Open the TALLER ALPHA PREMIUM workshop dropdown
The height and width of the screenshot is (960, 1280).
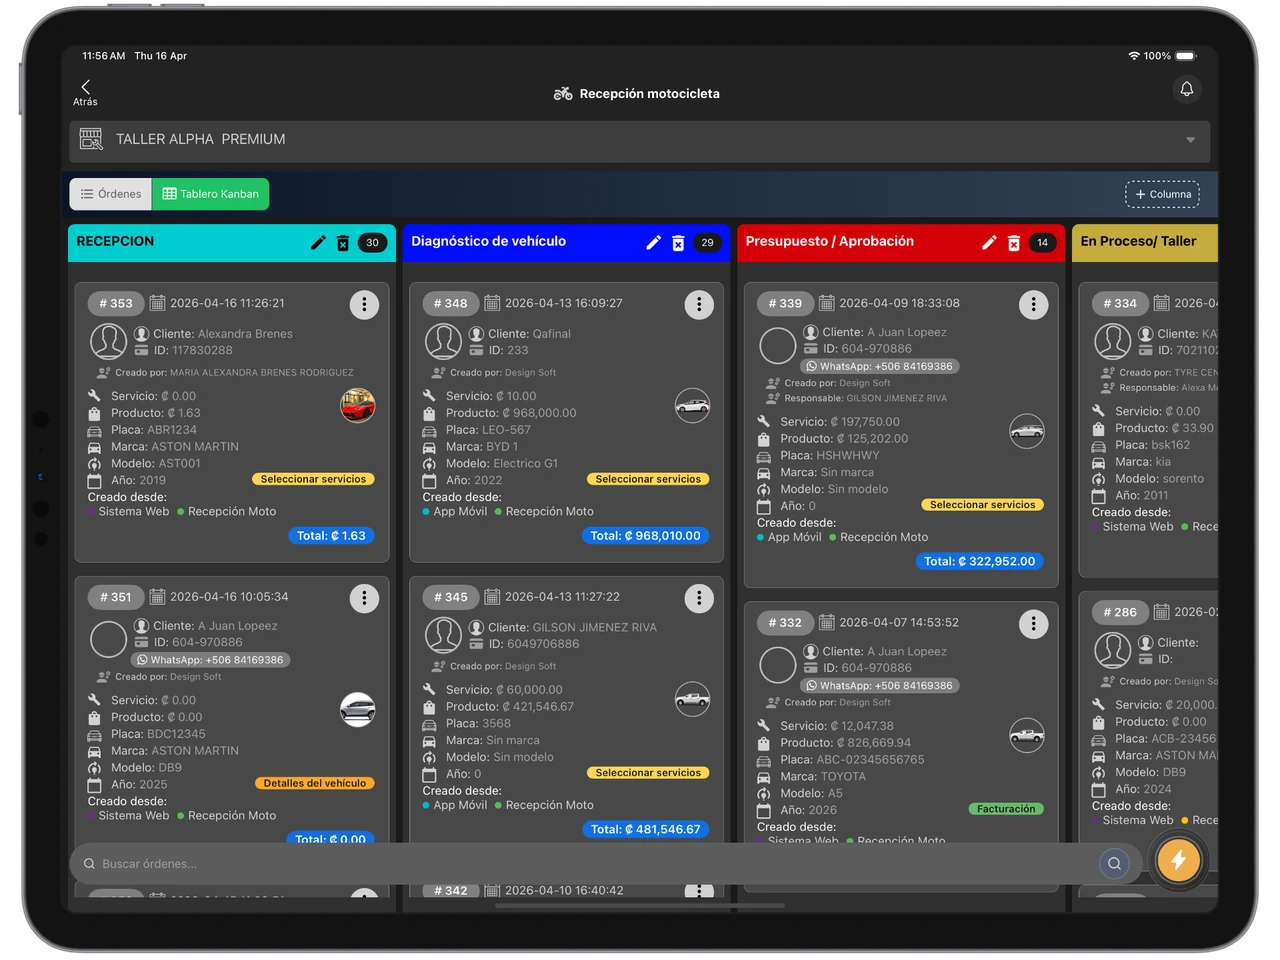pos(1189,141)
